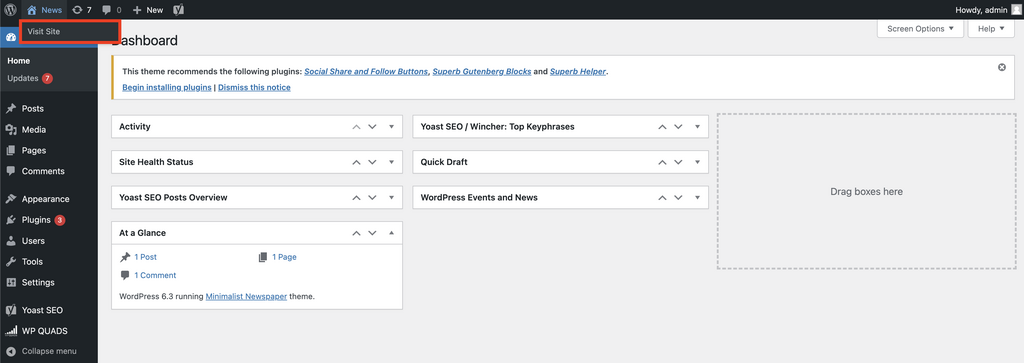Open Users via the person icon
Screen dimensions: 1024x363
point(10,241)
